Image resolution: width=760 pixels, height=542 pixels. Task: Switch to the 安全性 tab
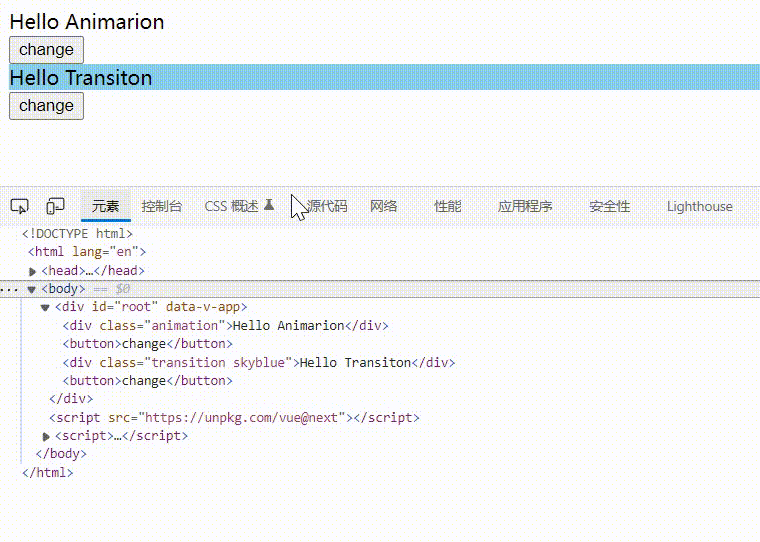coord(610,206)
